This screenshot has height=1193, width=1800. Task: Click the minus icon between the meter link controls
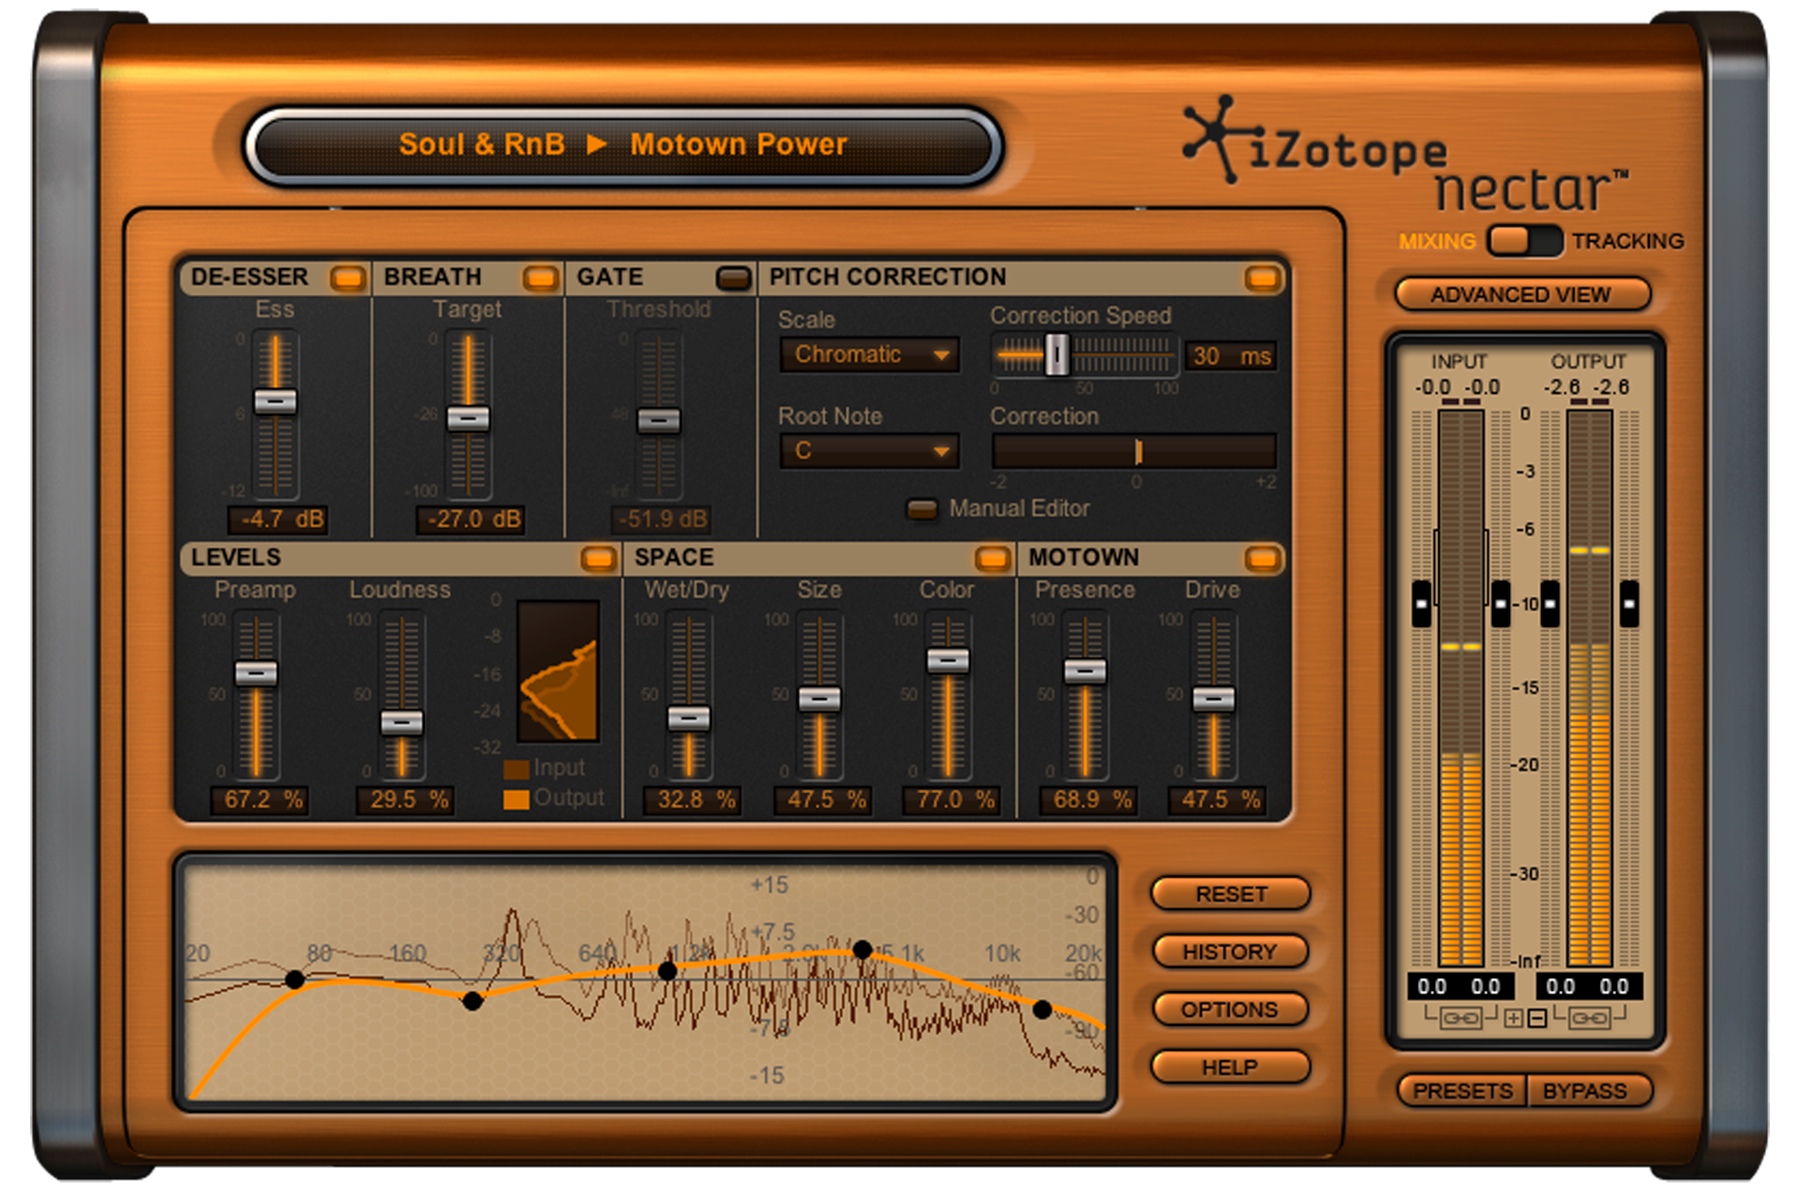click(x=1537, y=1018)
